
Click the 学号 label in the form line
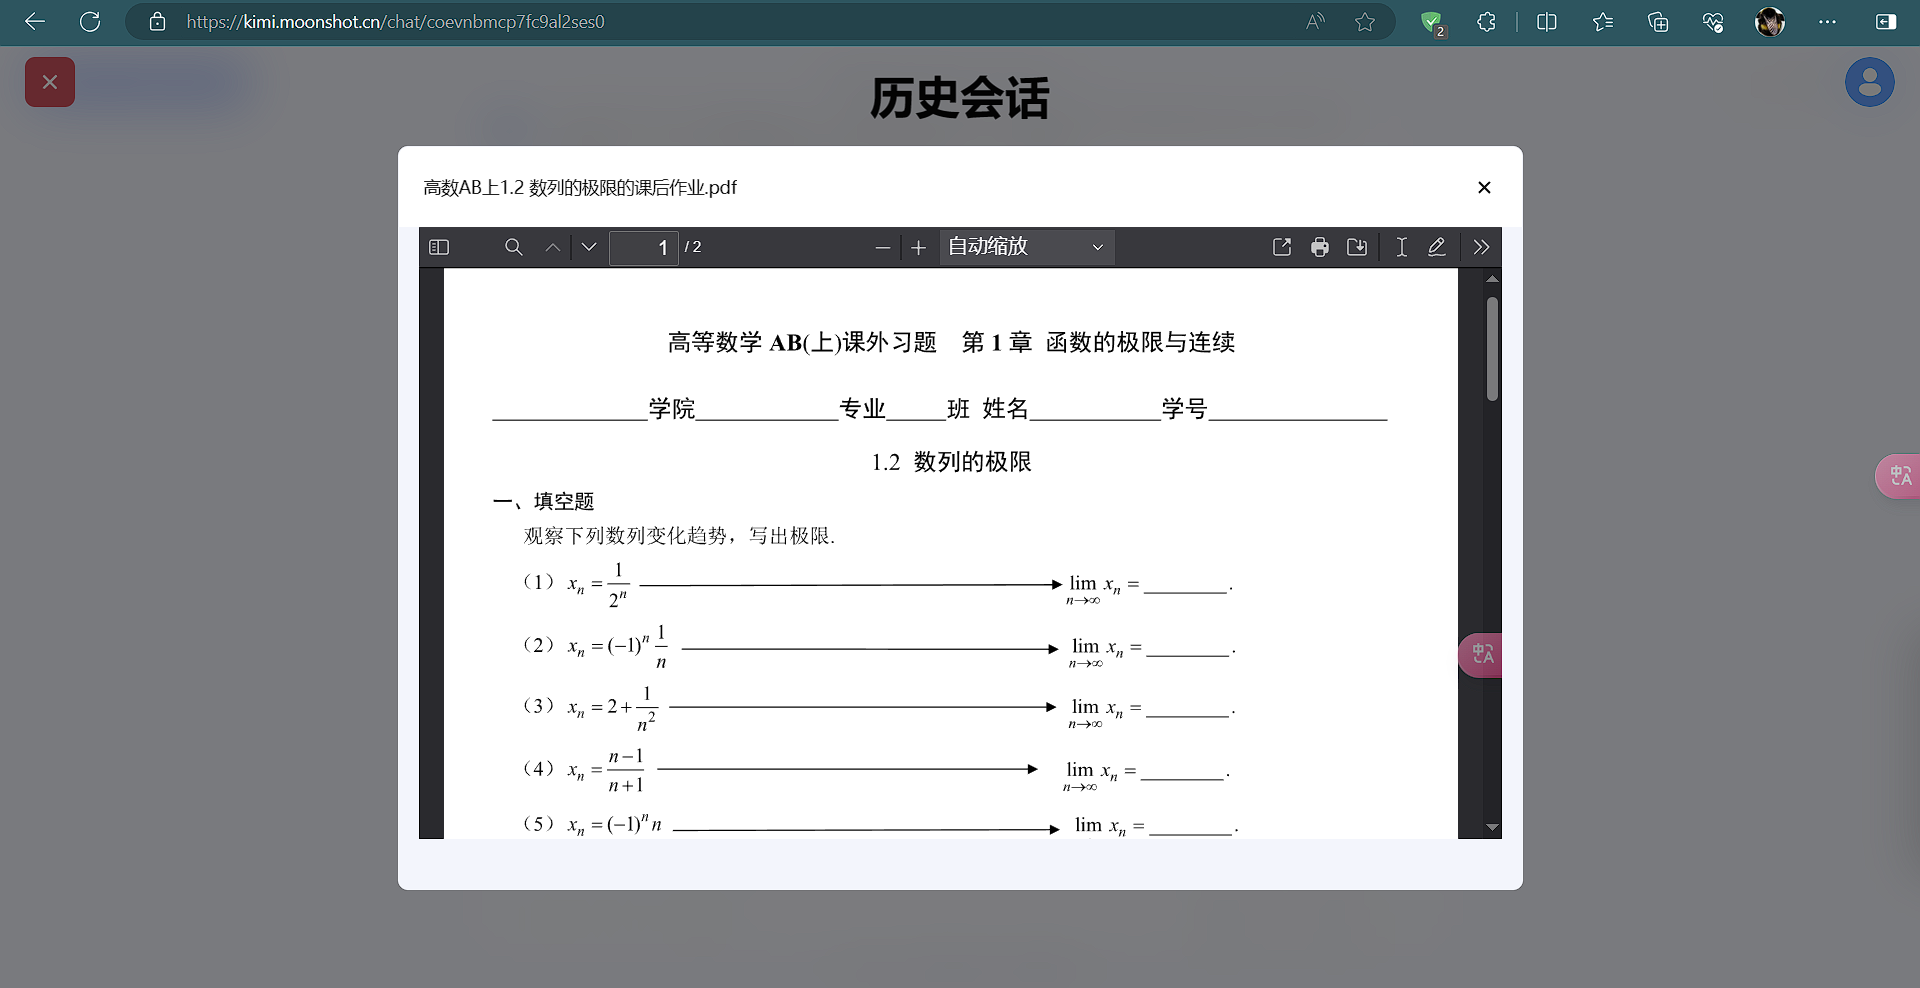(x=1184, y=408)
